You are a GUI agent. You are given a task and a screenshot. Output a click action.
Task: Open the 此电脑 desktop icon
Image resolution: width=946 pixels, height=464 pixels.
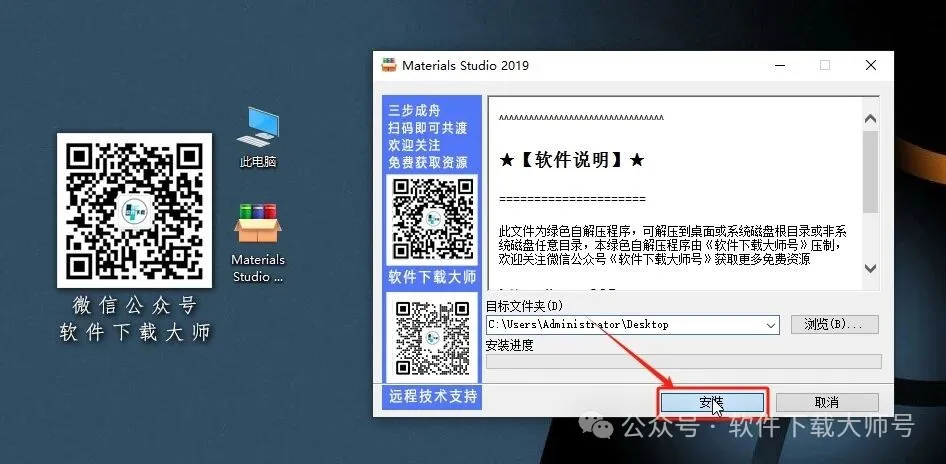point(258,137)
